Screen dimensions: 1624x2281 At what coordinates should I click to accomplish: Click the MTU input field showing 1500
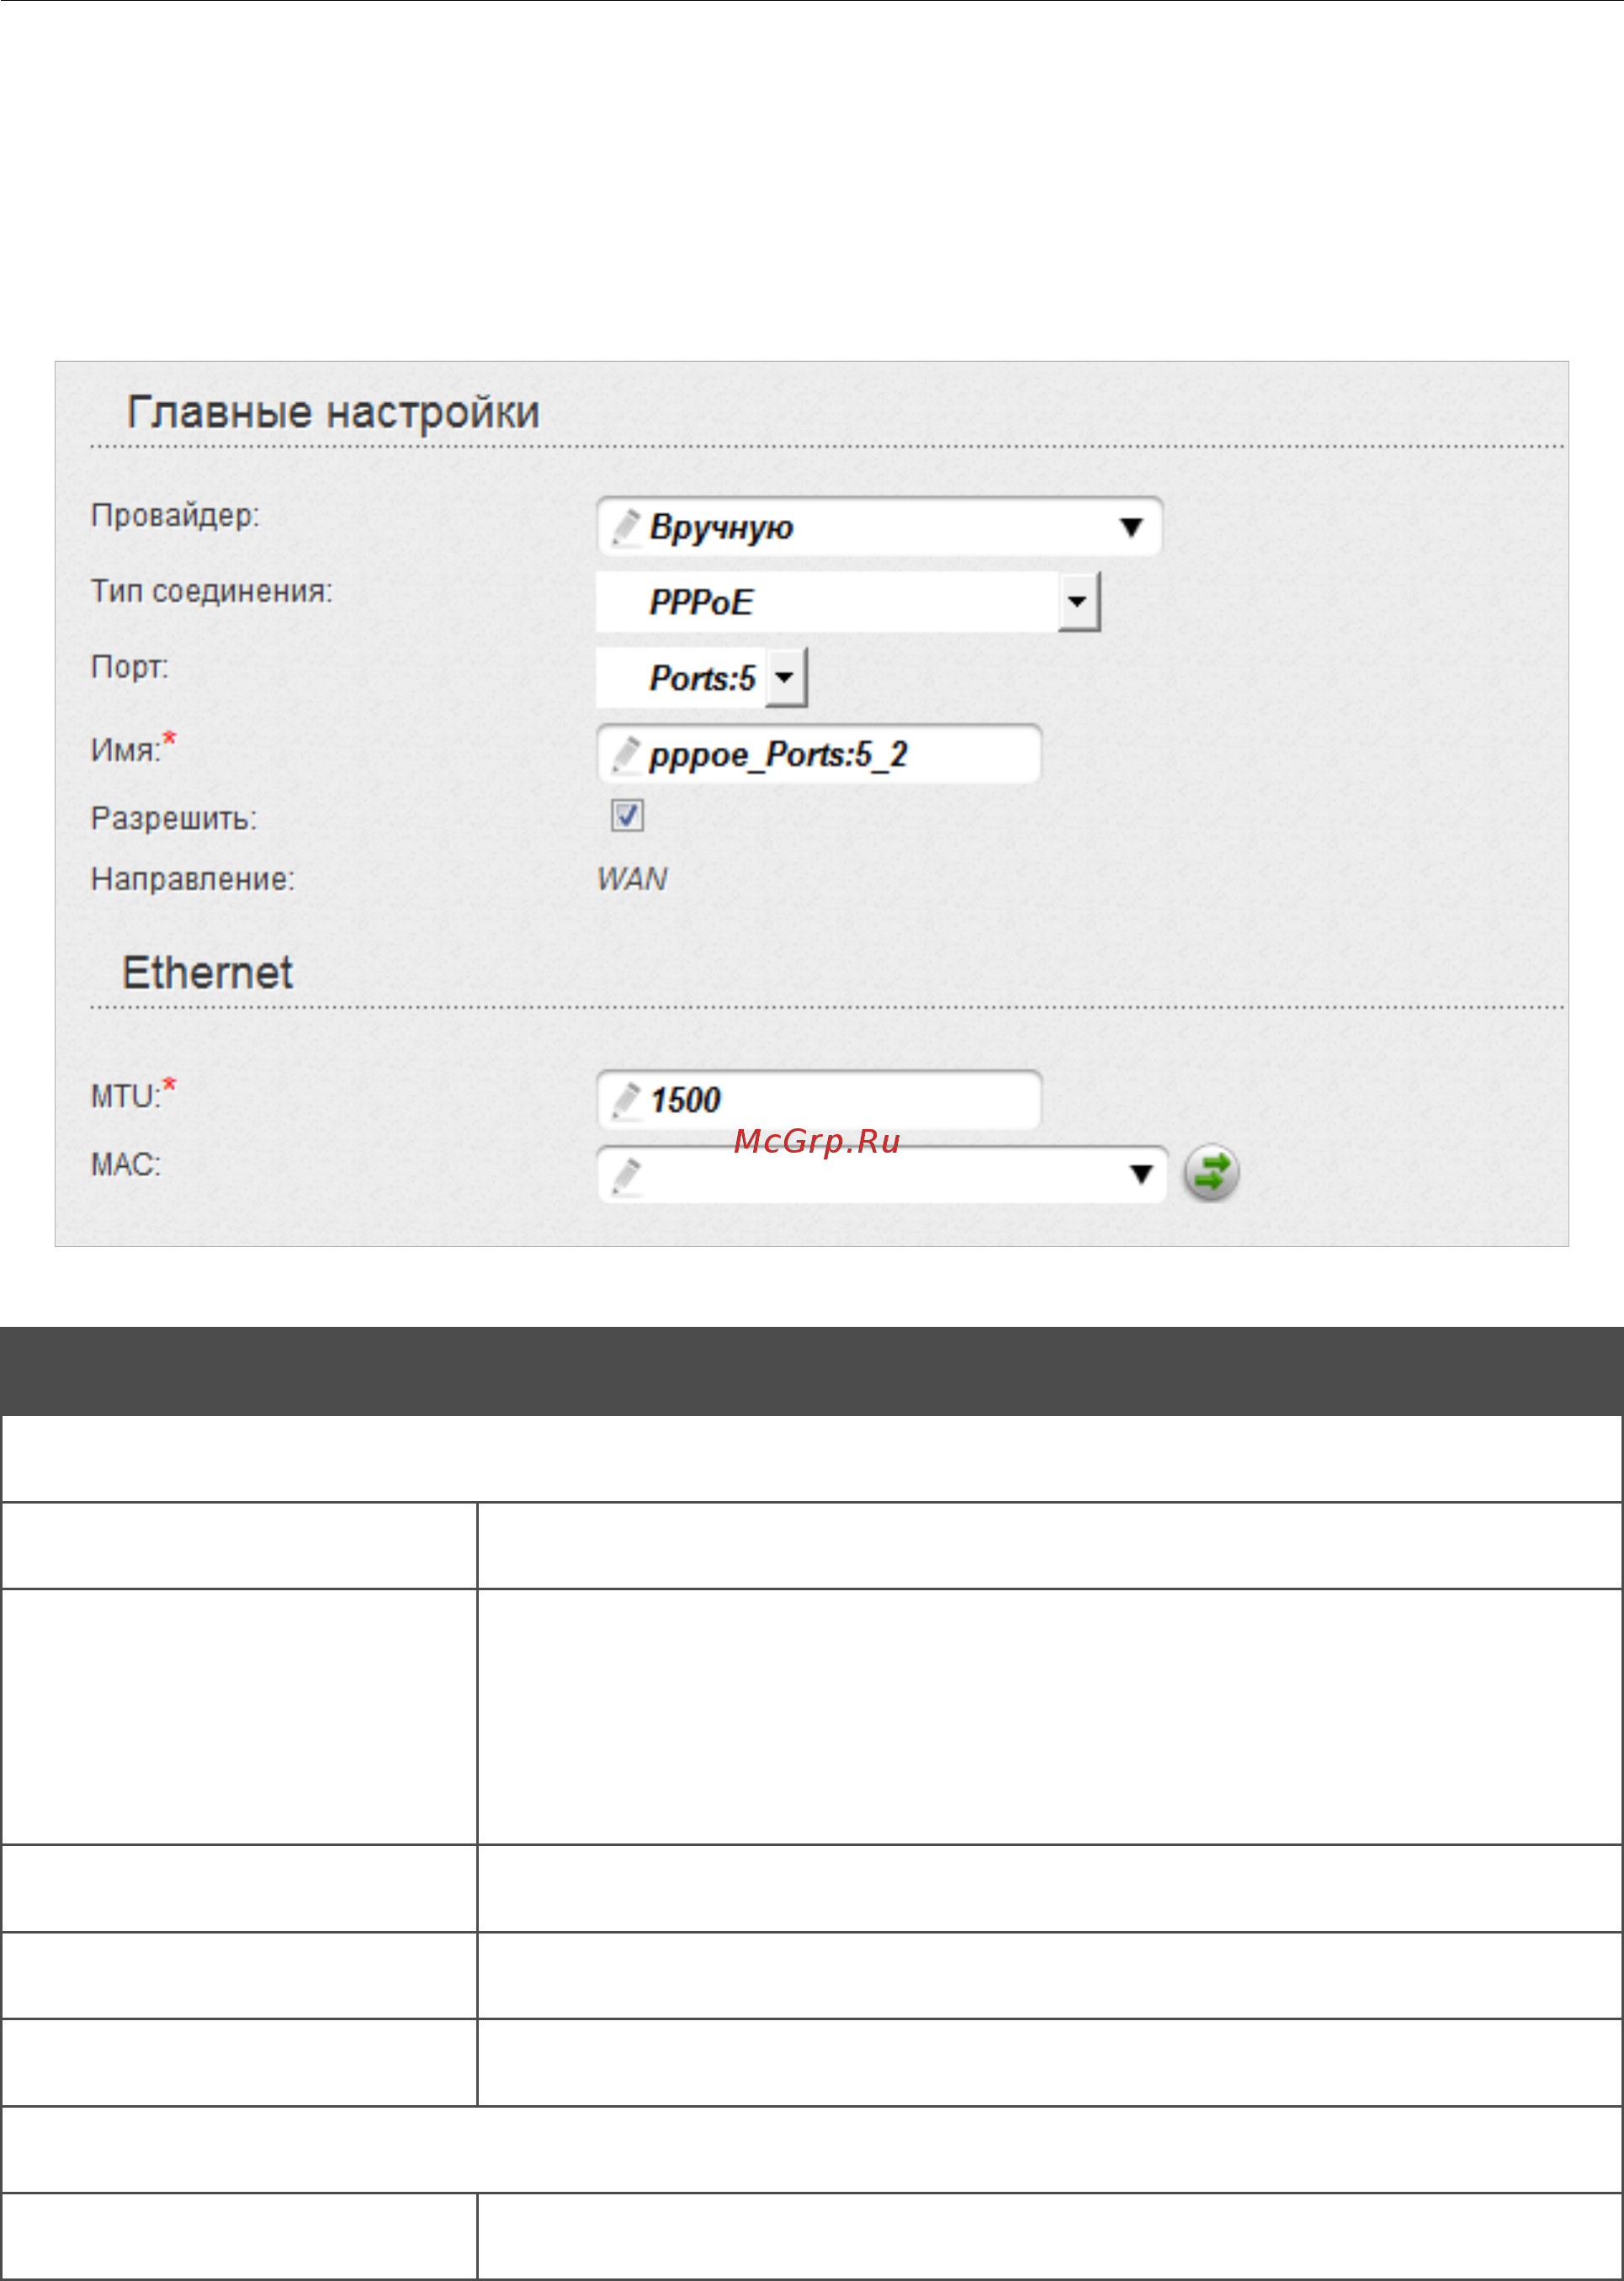tap(819, 1100)
